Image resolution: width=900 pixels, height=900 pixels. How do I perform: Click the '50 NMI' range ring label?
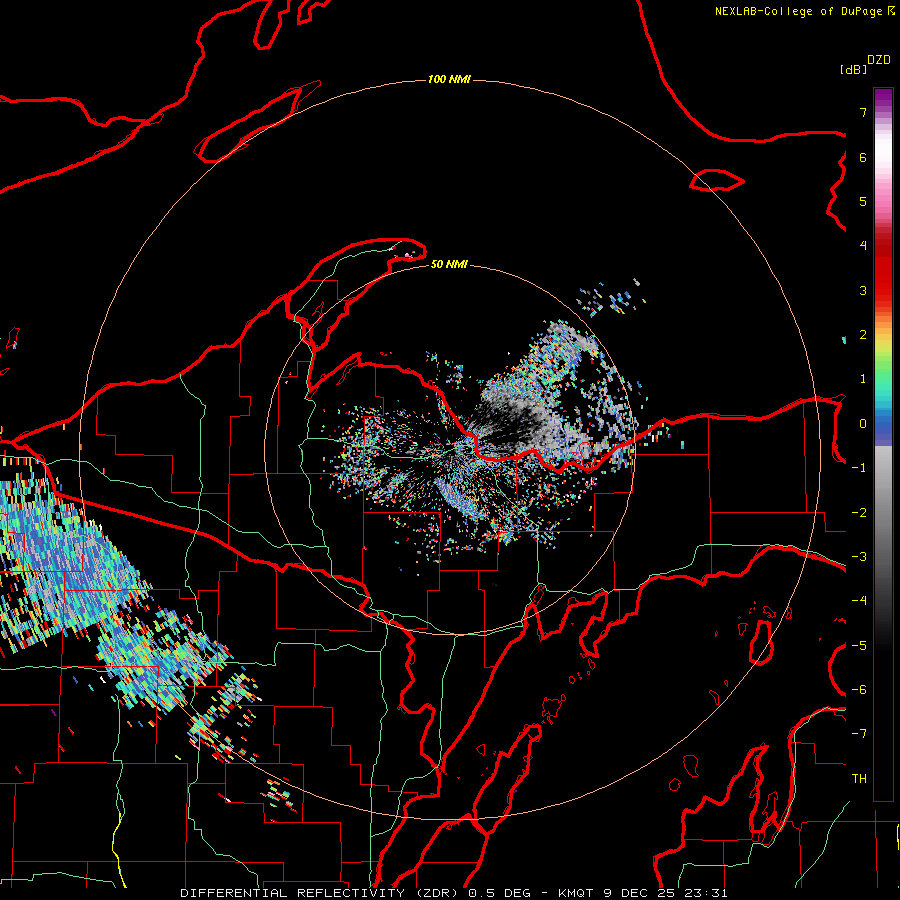click(449, 265)
